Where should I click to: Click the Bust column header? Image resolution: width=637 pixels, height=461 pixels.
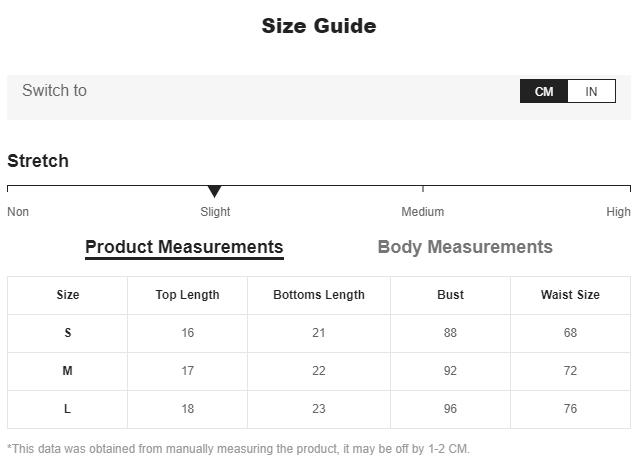pos(450,295)
